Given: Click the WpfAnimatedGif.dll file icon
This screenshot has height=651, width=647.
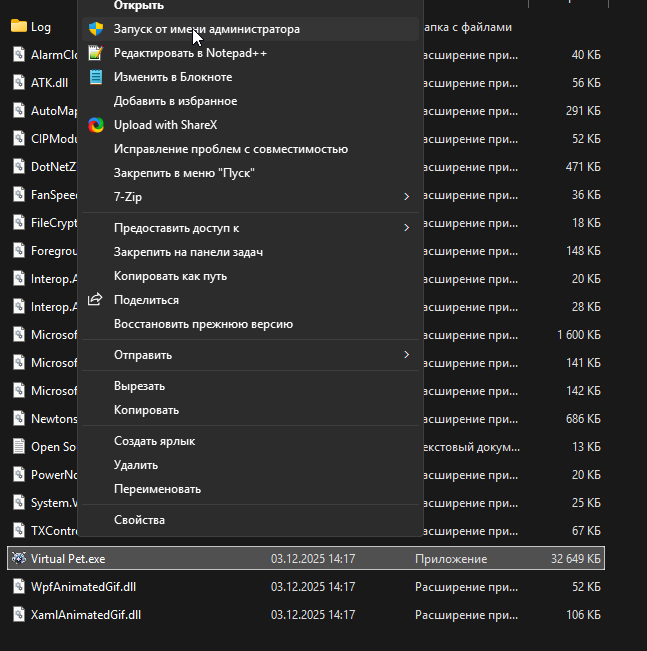Looking at the screenshot, I should pyautogui.click(x=18, y=586).
